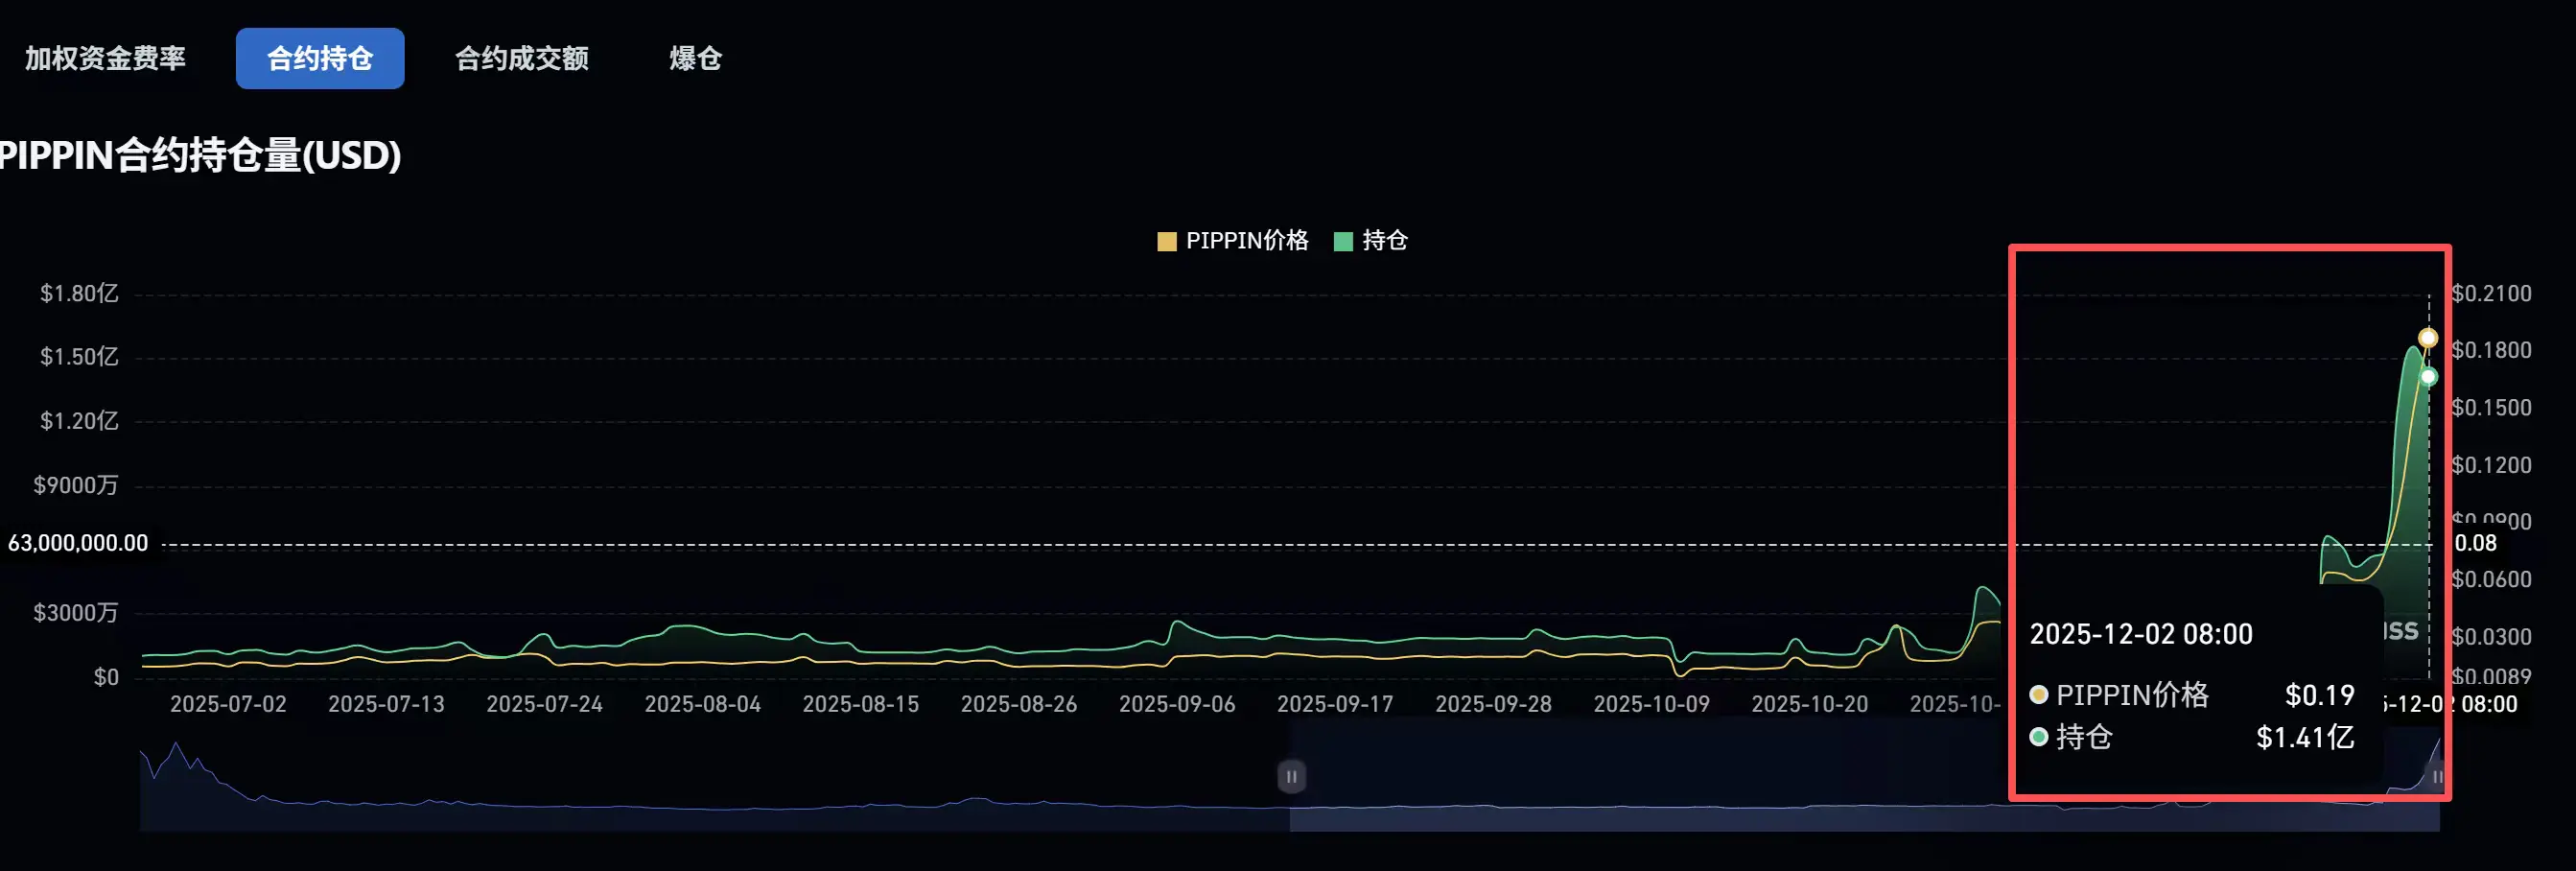Viewport: 2576px width, 871px height.
Task: Click the 2025-07-24 date label
Action: pyautogui.click(x=544, y=704)
